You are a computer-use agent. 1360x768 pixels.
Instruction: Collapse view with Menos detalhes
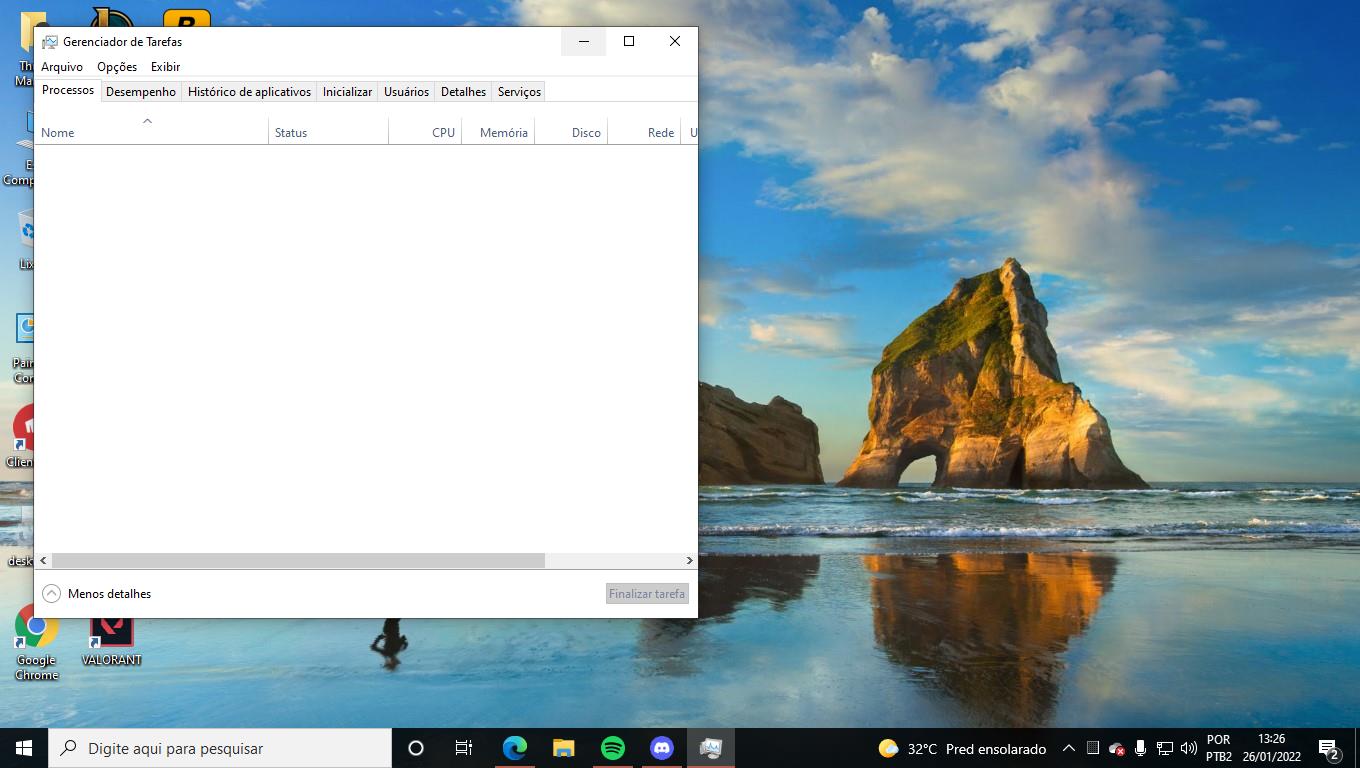(x=97, y=594)
